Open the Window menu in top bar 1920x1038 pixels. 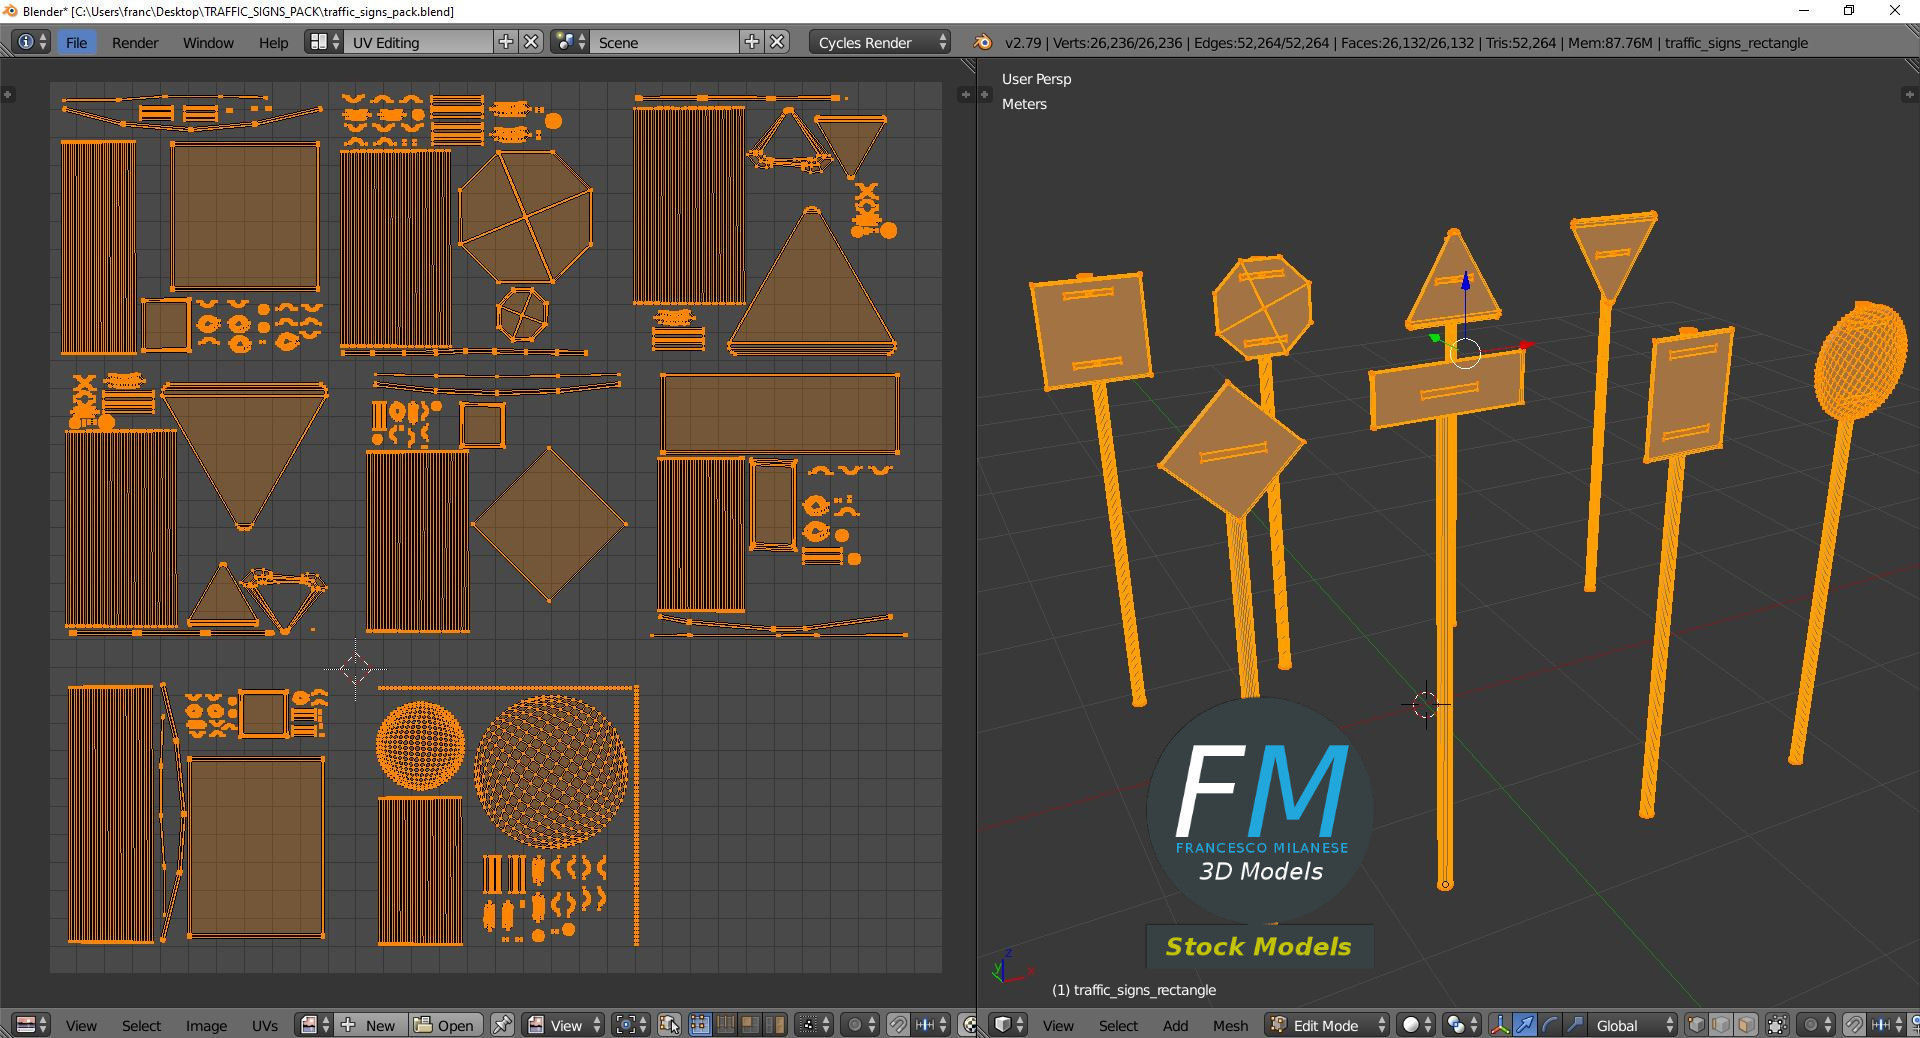[208, 42]
